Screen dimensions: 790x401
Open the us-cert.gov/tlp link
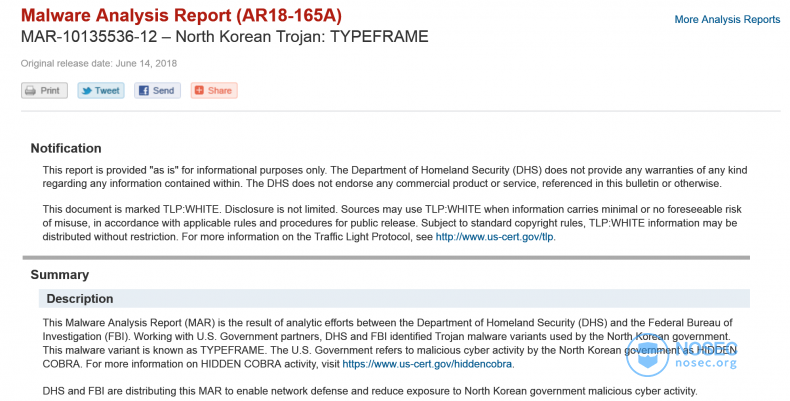click(494, 237)
